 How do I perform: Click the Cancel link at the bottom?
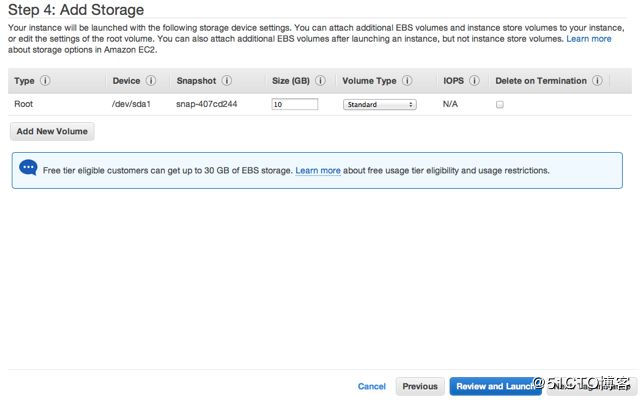(x=371, y=386)
